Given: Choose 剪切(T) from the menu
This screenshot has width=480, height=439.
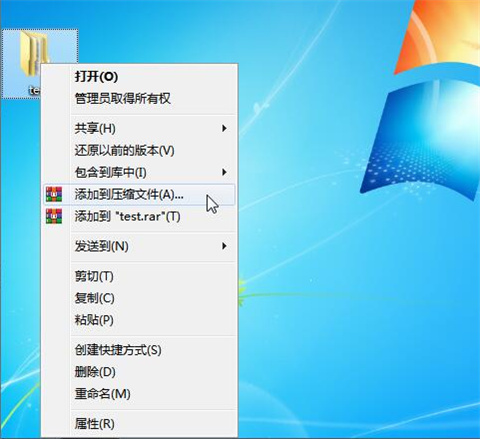Looking at the screenshot, I should 139,276.
